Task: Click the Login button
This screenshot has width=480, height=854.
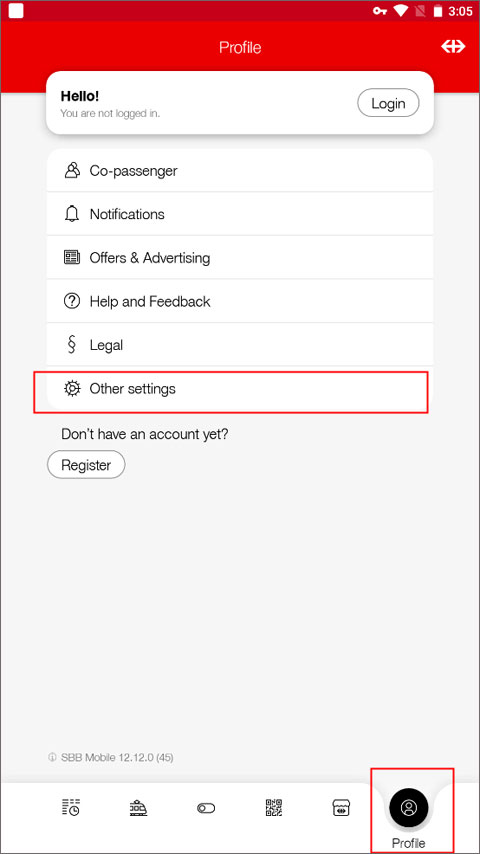Action: click(x=388, y=103)
